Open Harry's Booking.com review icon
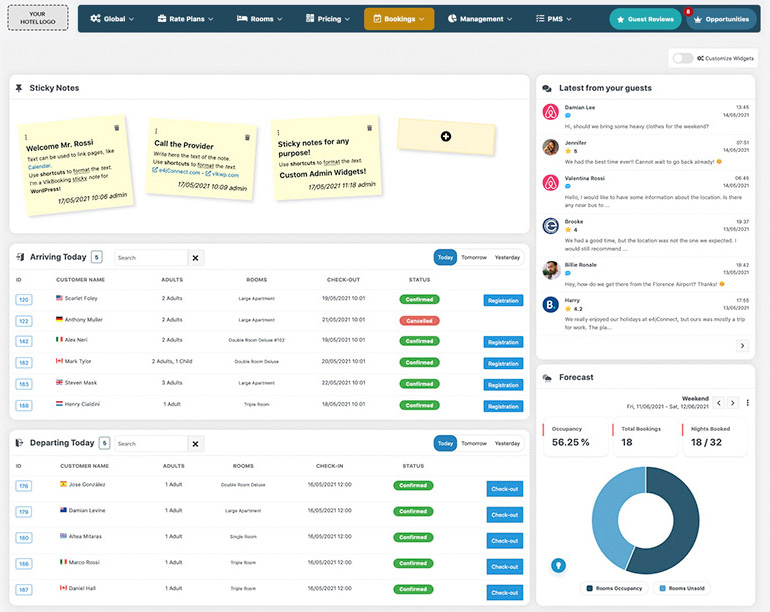The width and height of the screenshot is (770, 612). click(x=550, y=305)
